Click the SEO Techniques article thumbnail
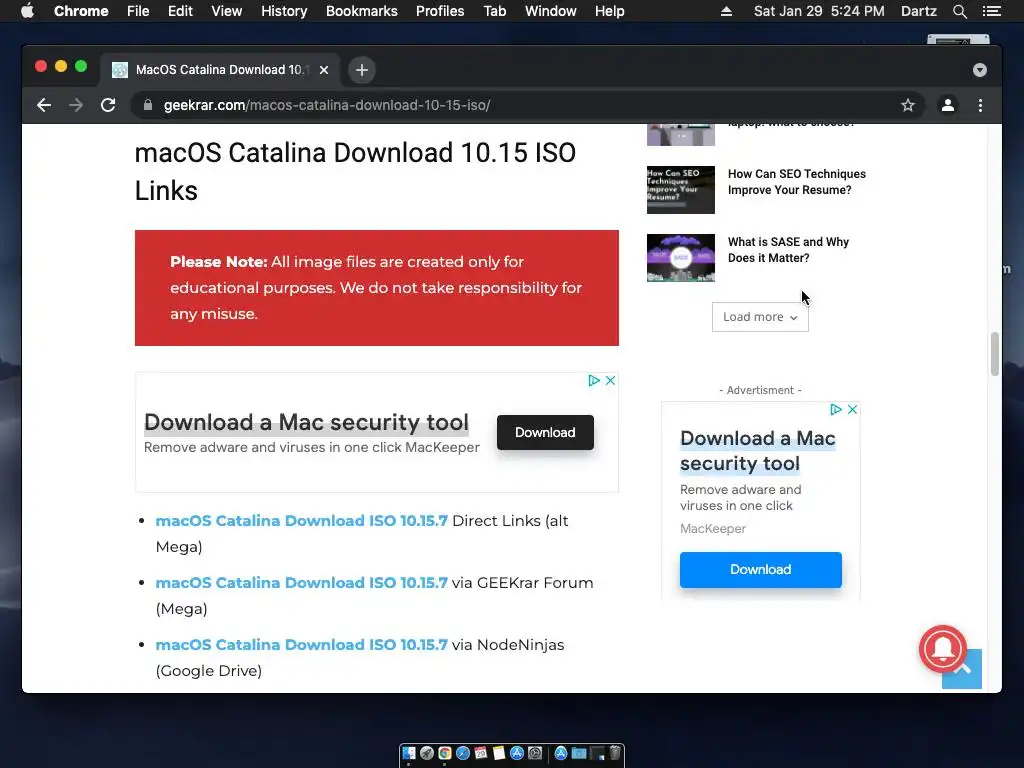 680,189
